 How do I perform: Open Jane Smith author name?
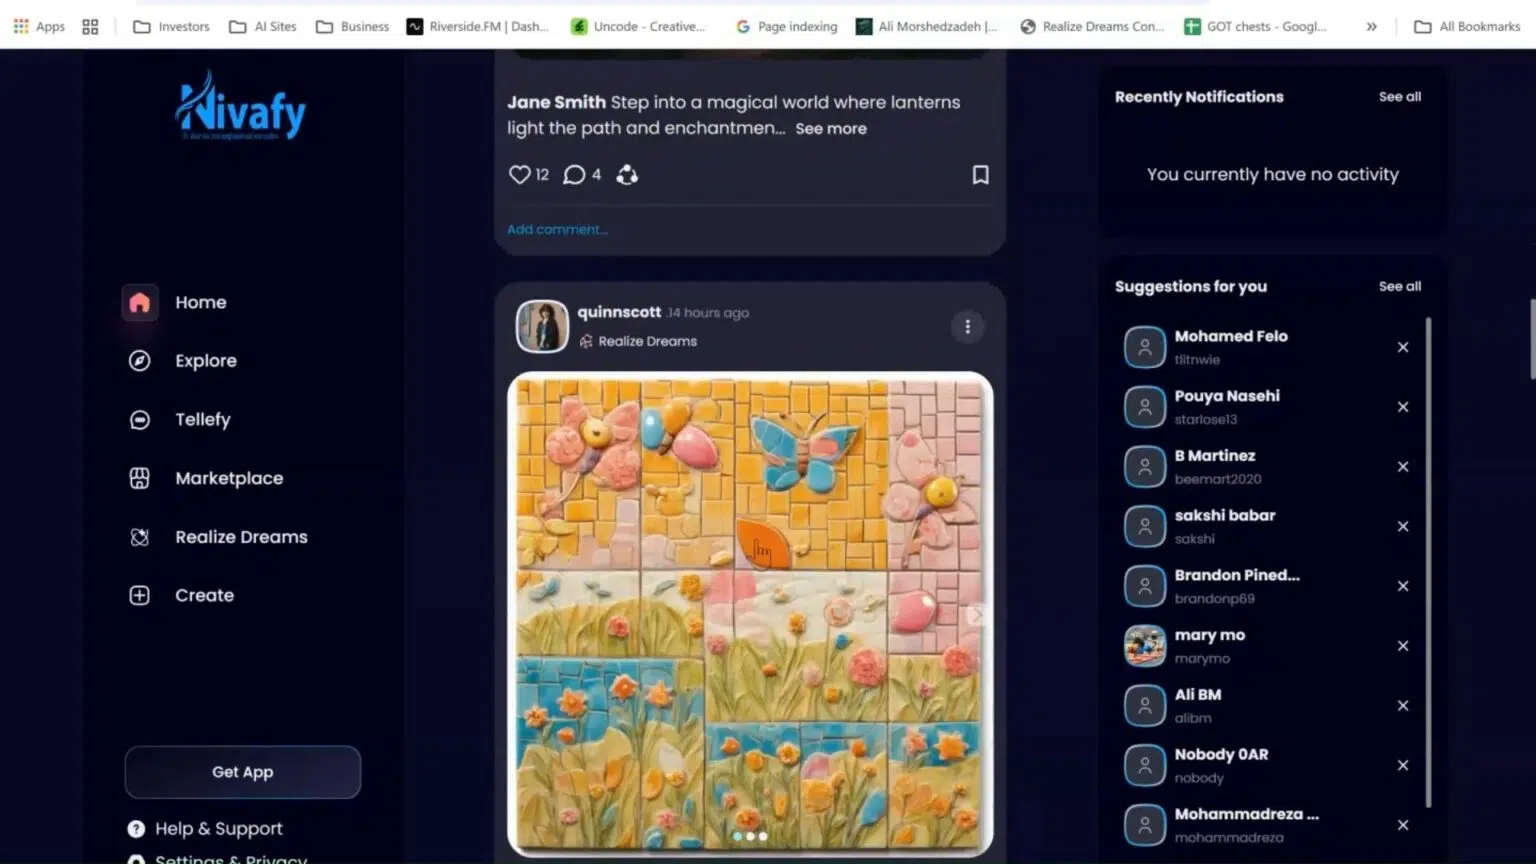[556, 102]
